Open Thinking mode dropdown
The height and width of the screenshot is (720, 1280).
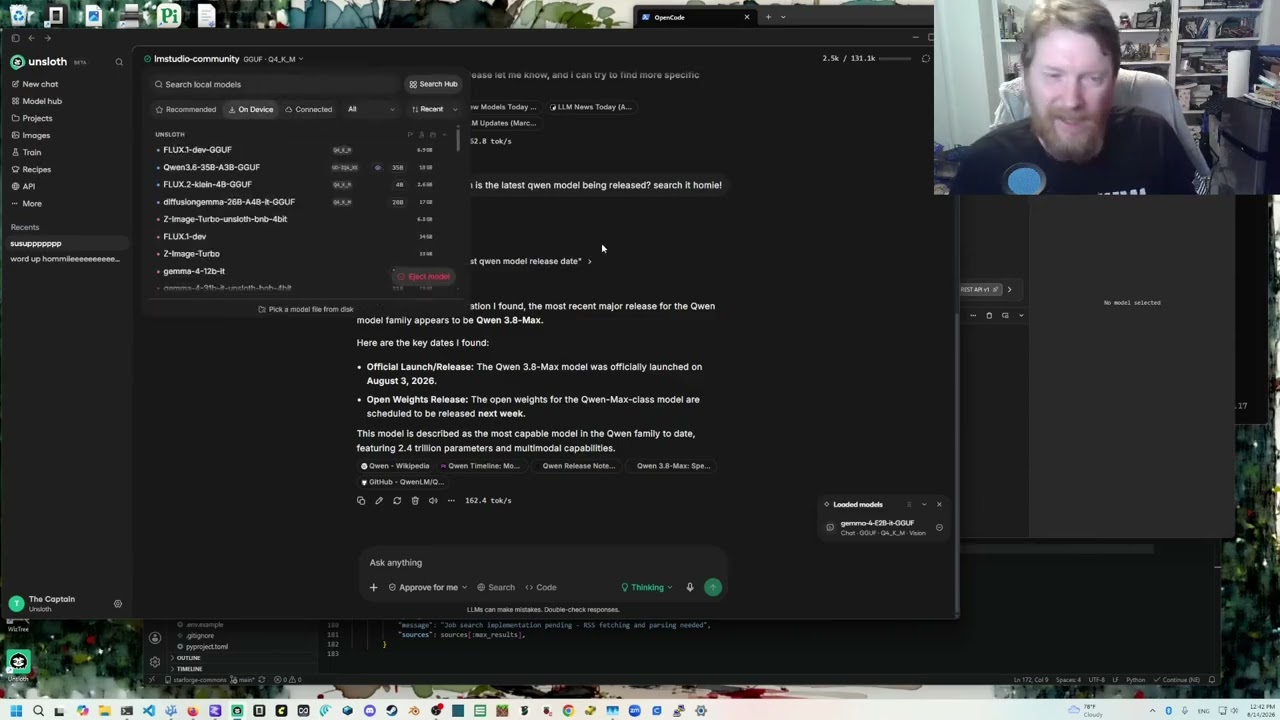[646, 588]
